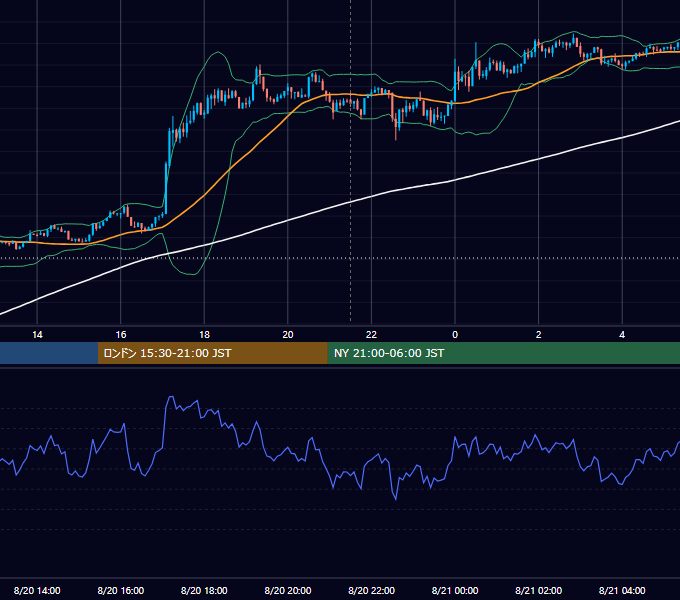Click the 8/21 00:00 date label

[455, 590]
